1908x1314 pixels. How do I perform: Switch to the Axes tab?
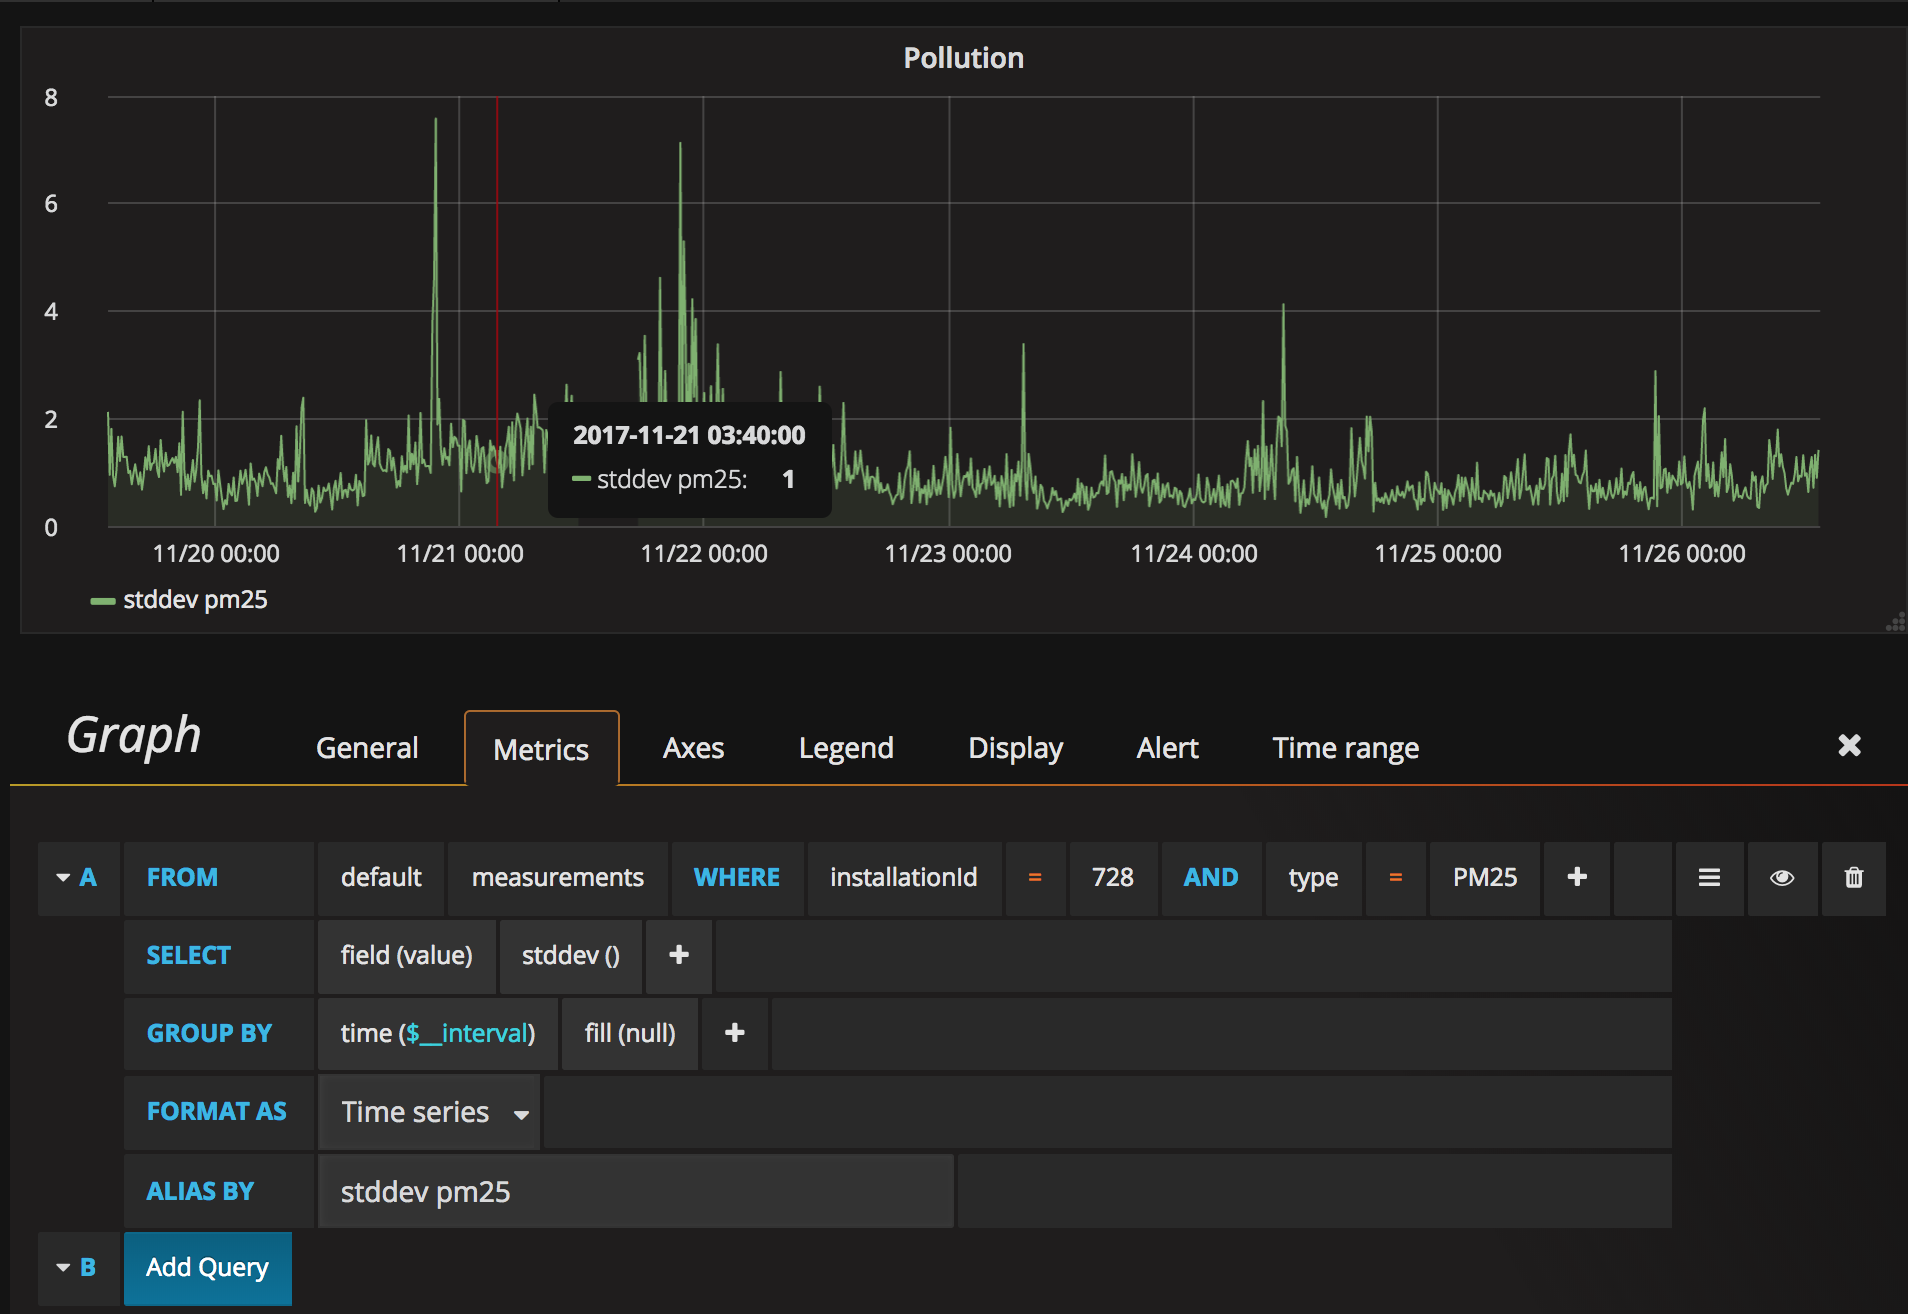[x=693, y=749]
